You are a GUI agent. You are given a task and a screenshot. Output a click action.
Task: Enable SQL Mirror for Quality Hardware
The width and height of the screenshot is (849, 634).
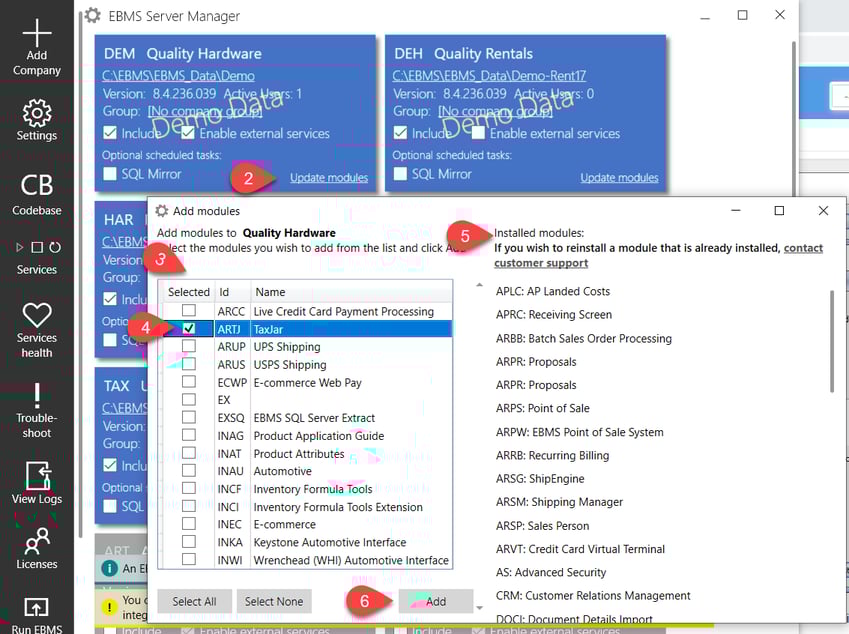(x=111, y=172)
